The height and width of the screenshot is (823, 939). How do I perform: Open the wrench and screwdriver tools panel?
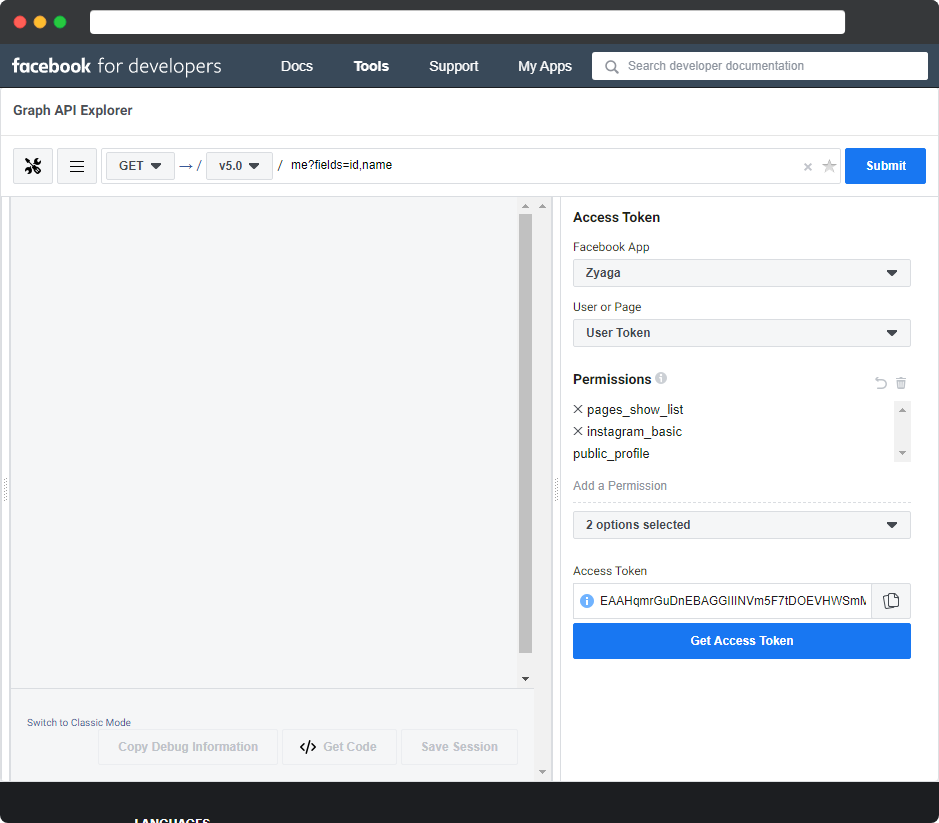click(33, 166)
